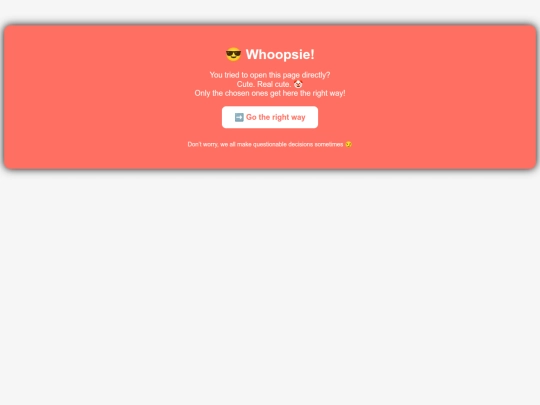Click 'Only the chosen ones' sentence
Viewport: 540px width, 405px height.
270,93
